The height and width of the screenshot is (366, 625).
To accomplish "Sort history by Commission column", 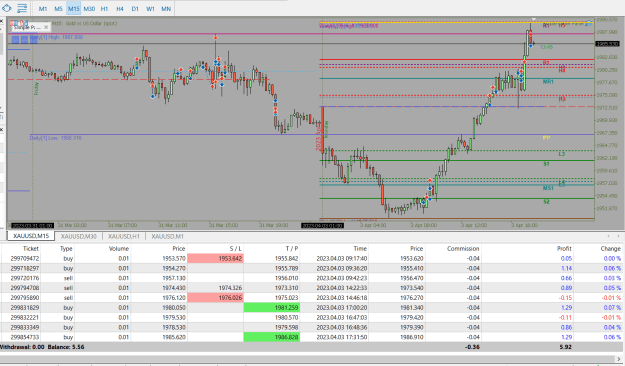I will click(x=463, y=248).
